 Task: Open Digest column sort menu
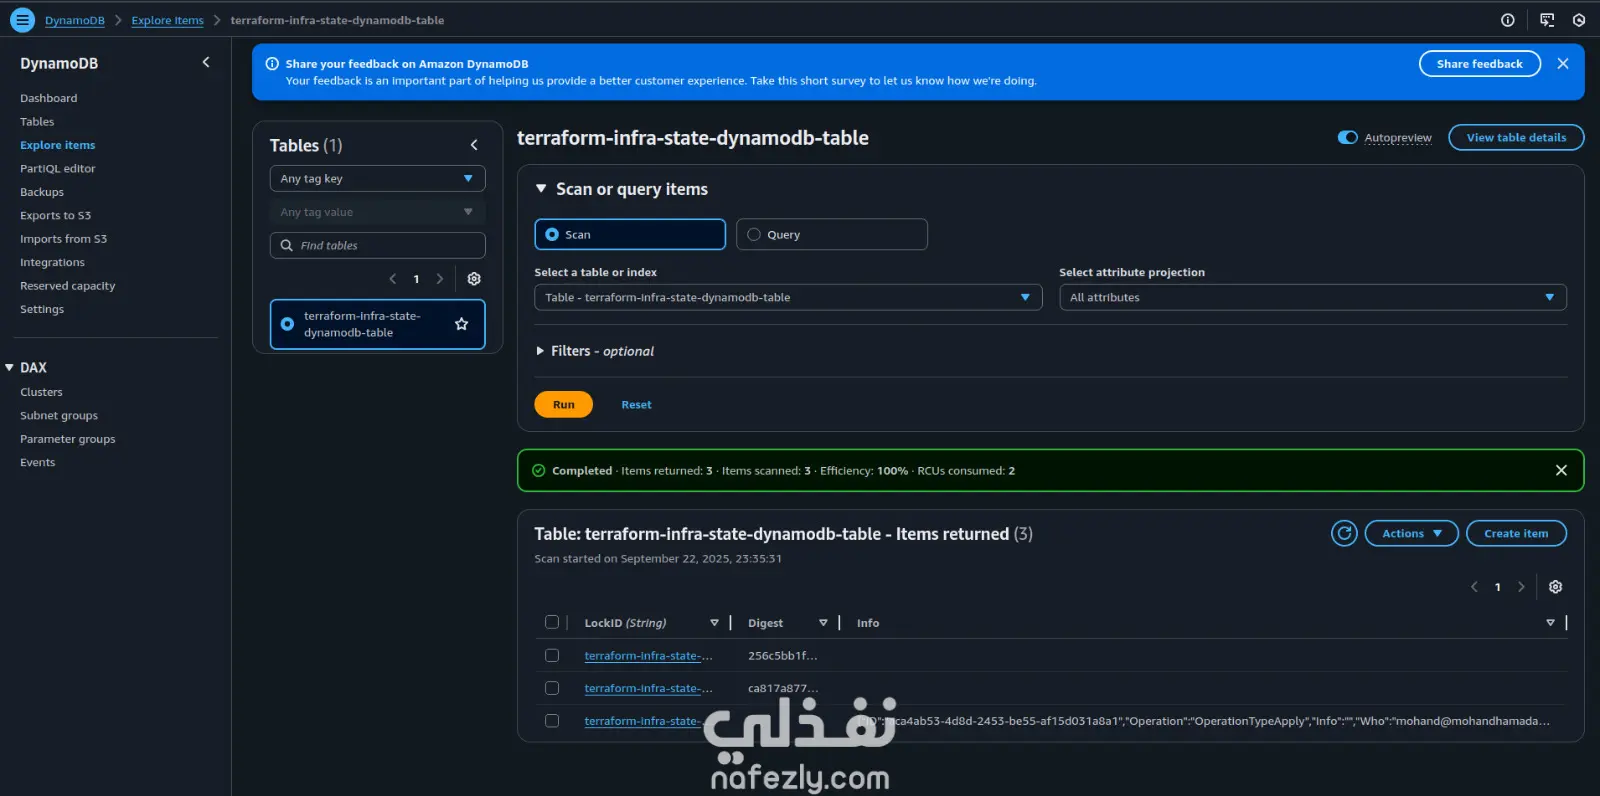(823, 622)
